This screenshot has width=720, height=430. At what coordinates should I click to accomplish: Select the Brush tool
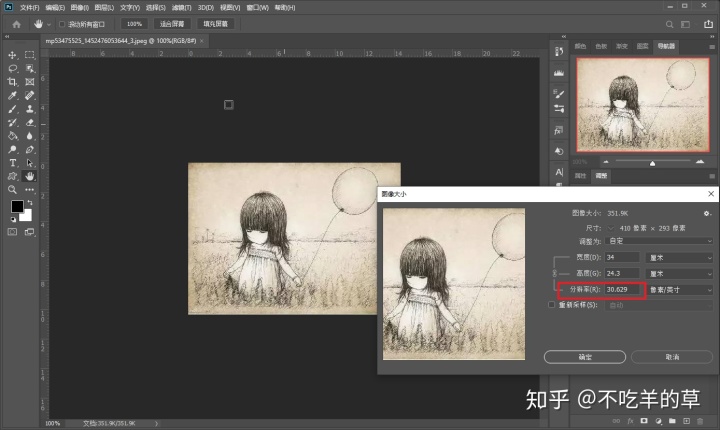(x=12, y=109)
